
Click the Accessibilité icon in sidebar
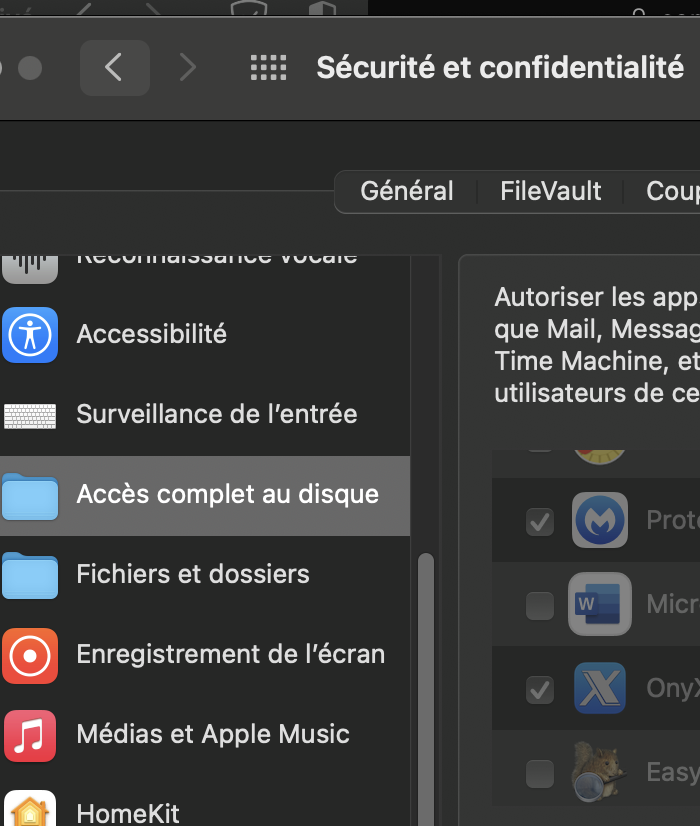[30, 334]
